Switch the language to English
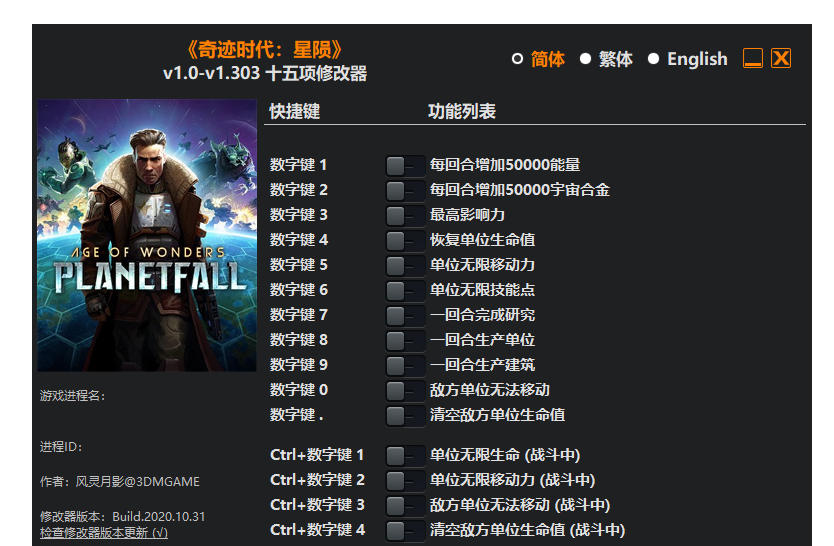 (x=653, y=58)
